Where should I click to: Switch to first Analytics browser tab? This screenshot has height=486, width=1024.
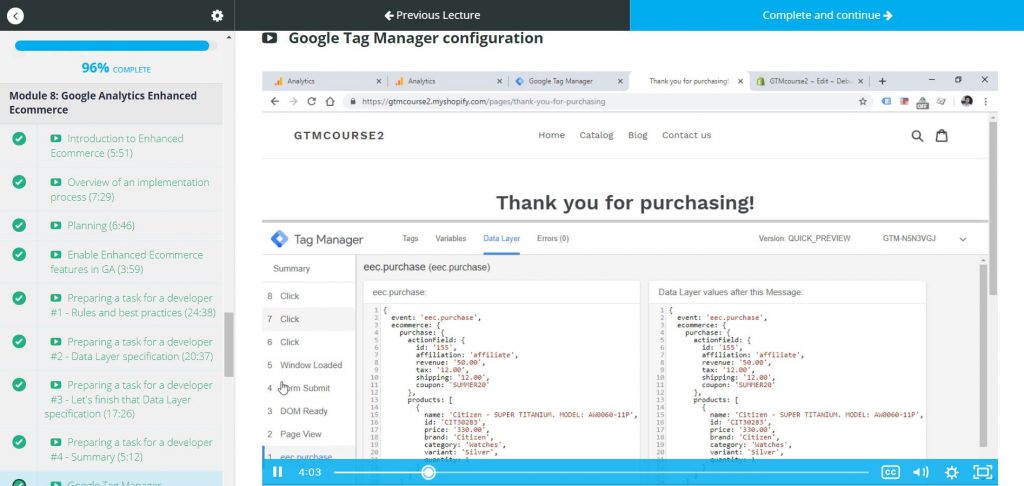click(x=324, y=81)
